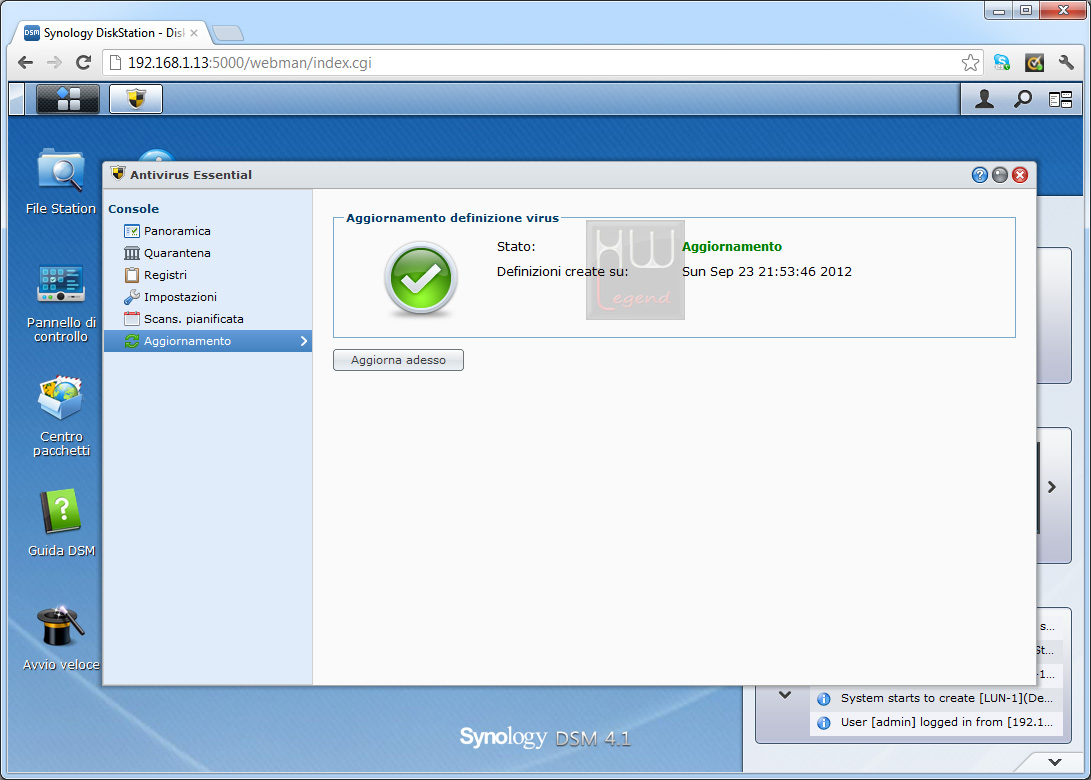Click the browser forward arrow
The image size is (1091, 780).
tap(54, 63)
